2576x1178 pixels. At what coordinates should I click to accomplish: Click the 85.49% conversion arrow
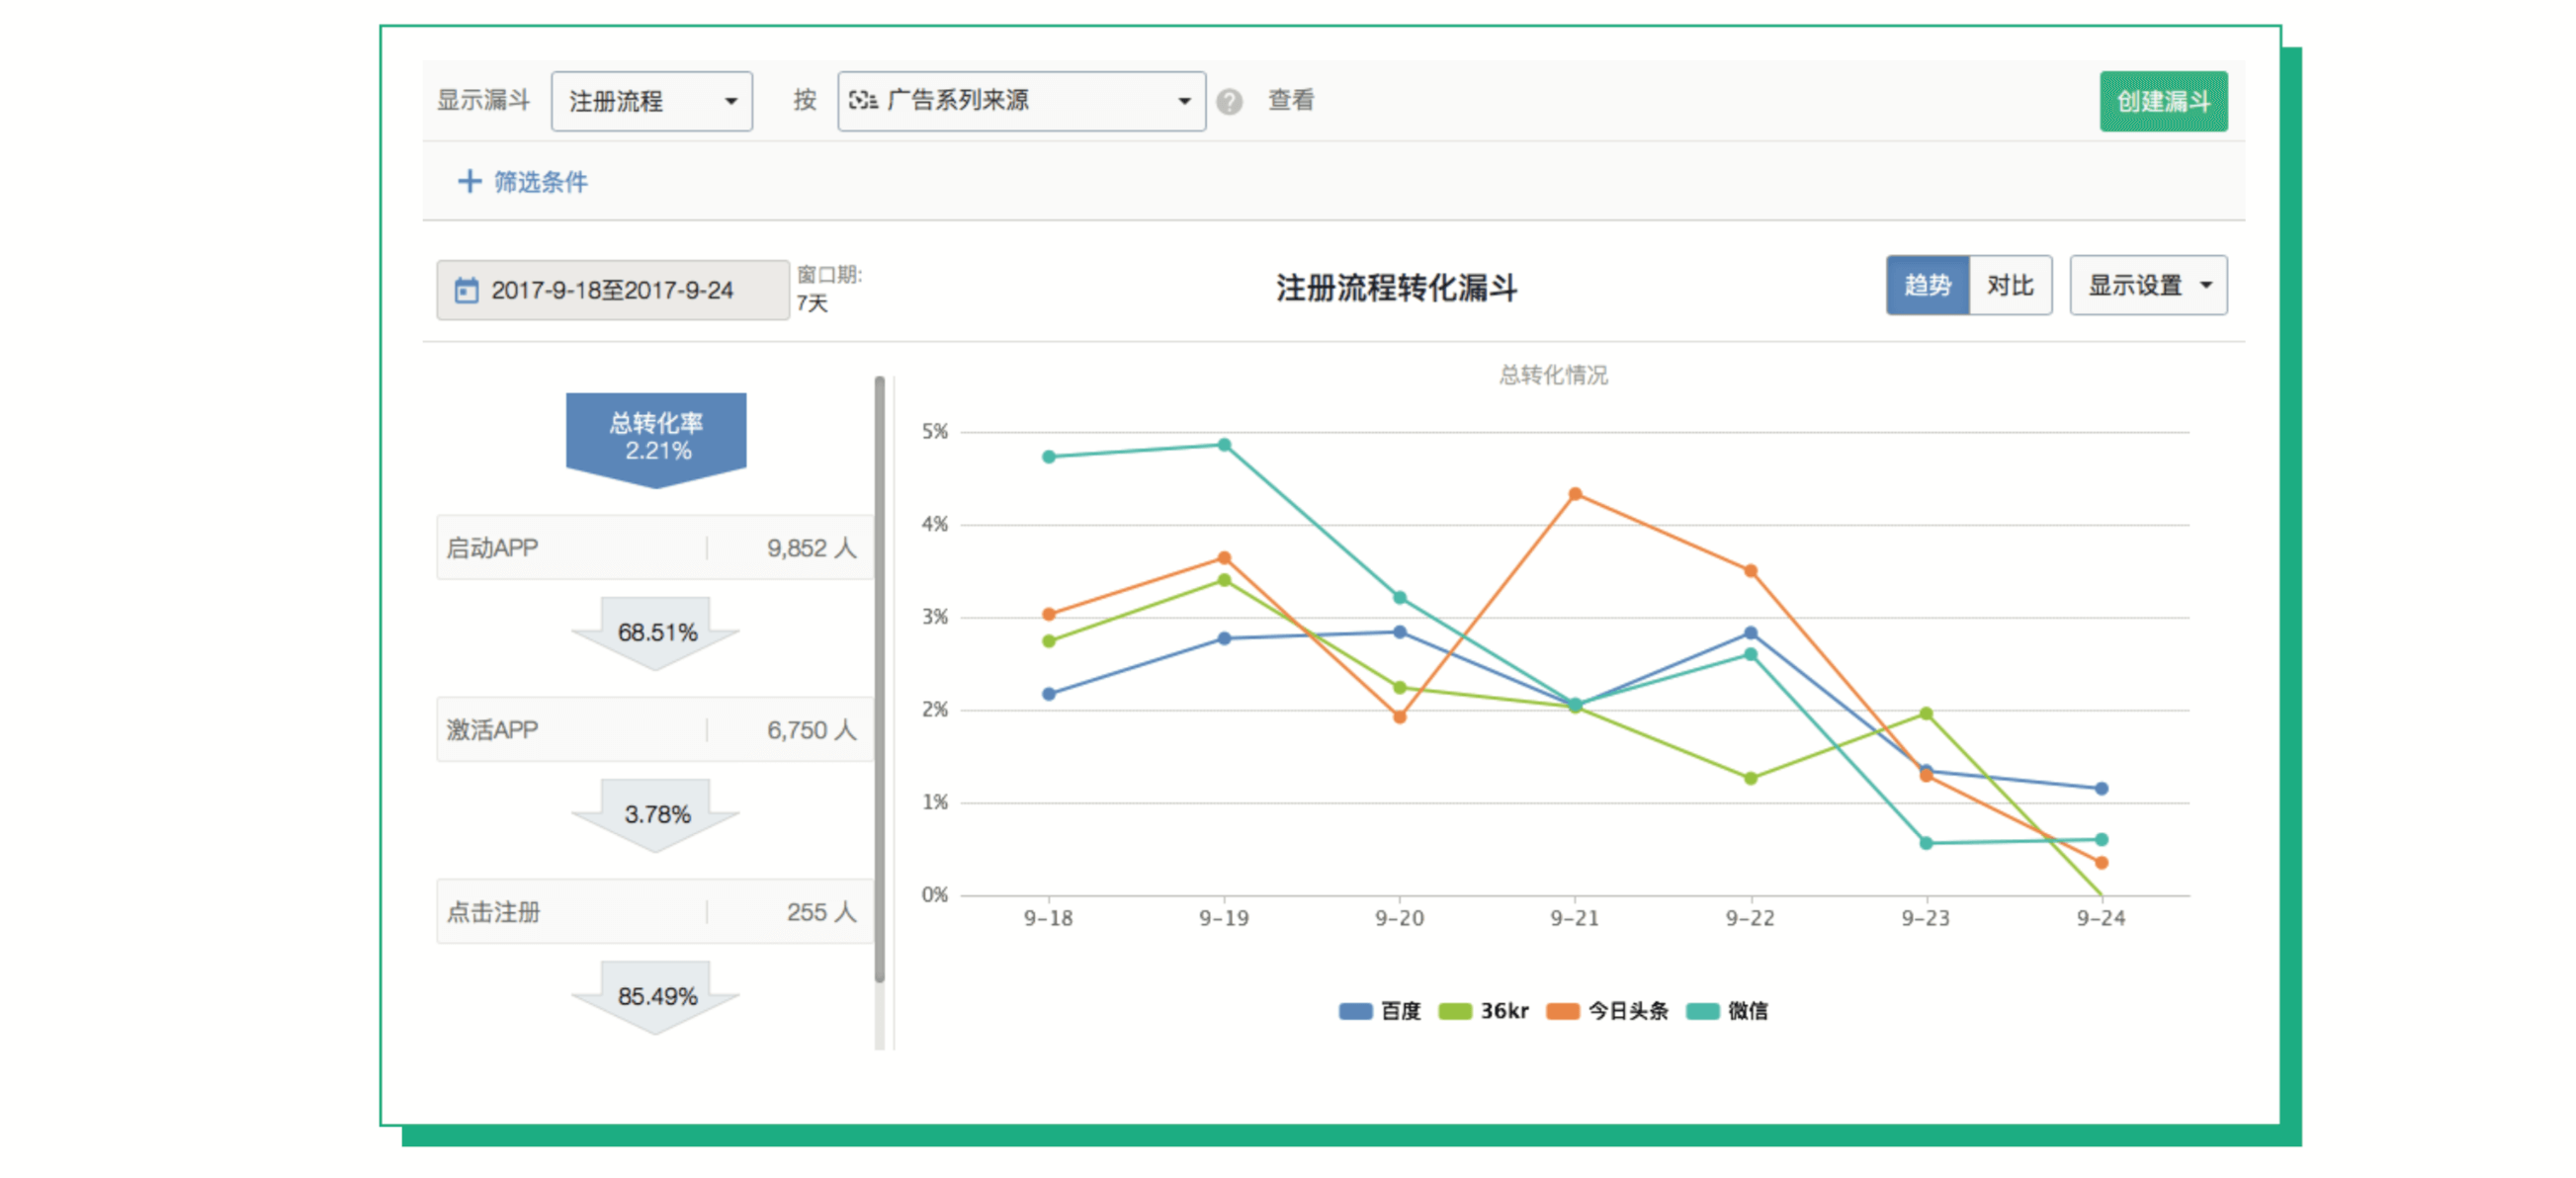click(656, 998)
